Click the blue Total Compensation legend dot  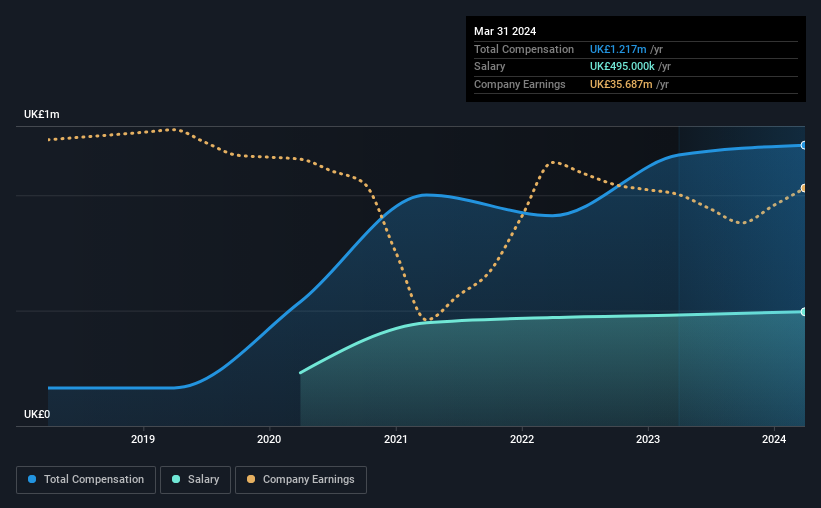[32, 479]
